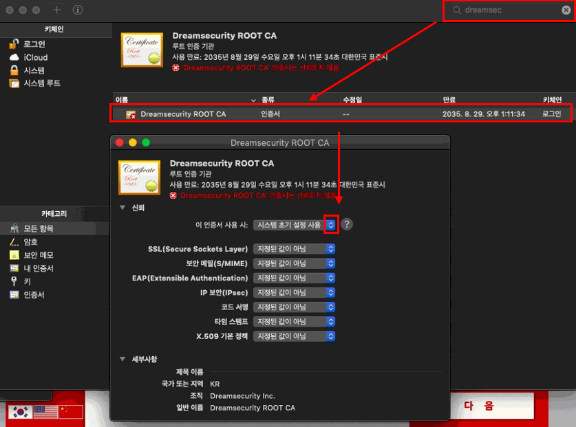The height and width of the screenshot is (427, 576).
Task: Collapse the 신뢰 section triangle
Action: point(123,208)
